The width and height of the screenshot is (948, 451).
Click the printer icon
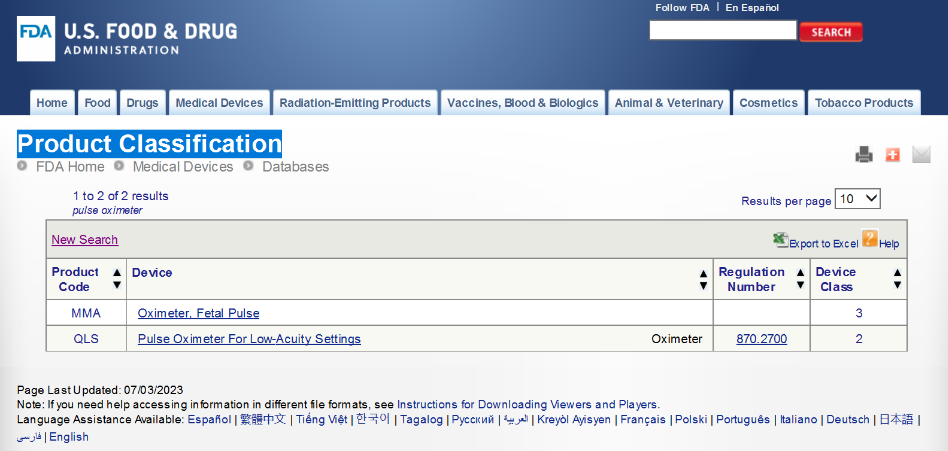point(864,154)
